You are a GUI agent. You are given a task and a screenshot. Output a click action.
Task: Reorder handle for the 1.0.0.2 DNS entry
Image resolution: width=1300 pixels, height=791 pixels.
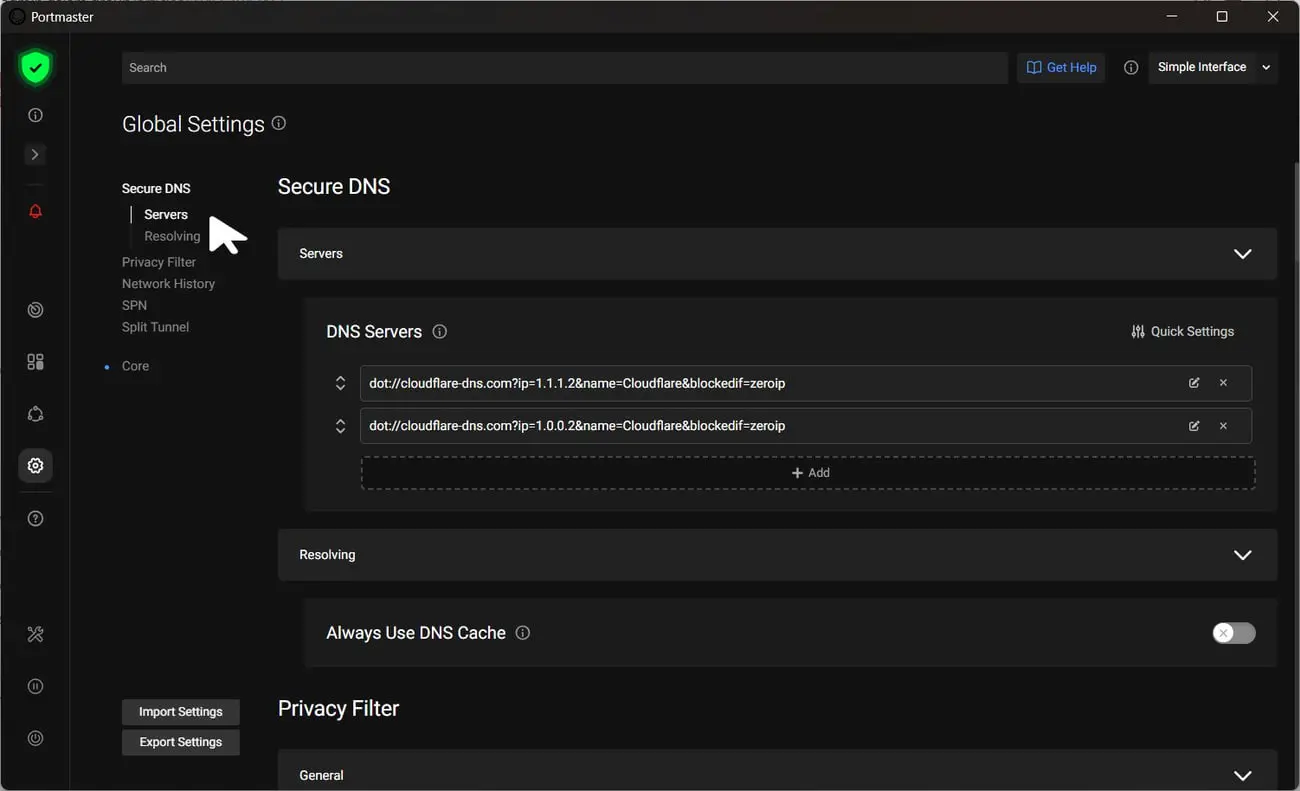(340, 426)
